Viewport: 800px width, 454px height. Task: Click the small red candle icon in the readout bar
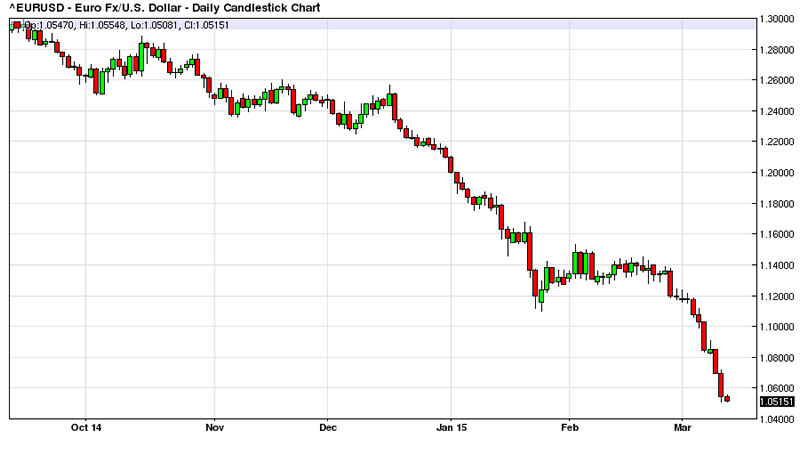[17, 25]
